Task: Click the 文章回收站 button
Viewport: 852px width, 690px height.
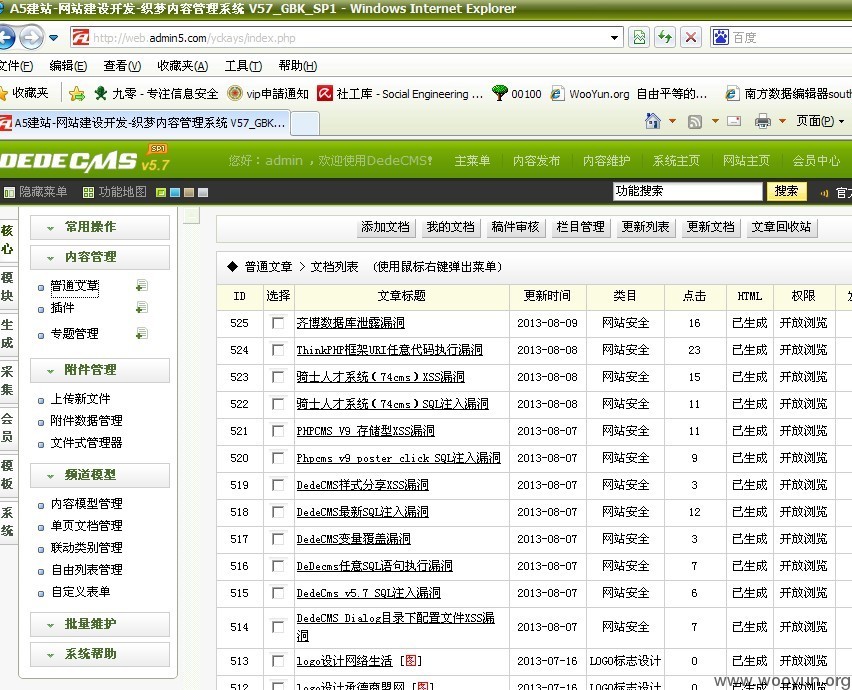Action: [781, 227]
